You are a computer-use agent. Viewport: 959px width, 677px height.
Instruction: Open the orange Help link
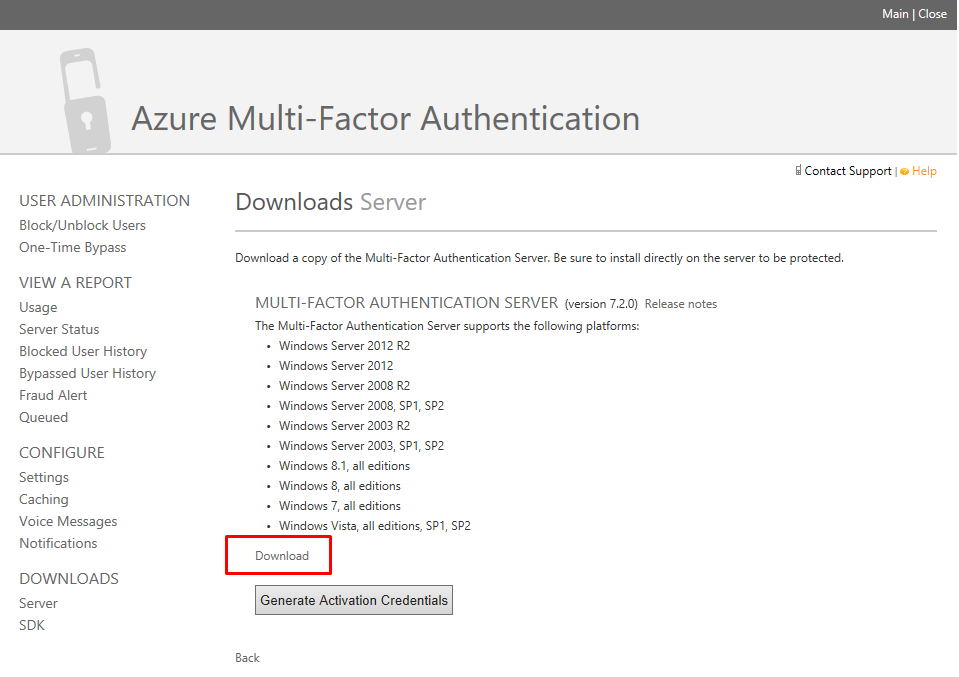[x=924, y=171]
